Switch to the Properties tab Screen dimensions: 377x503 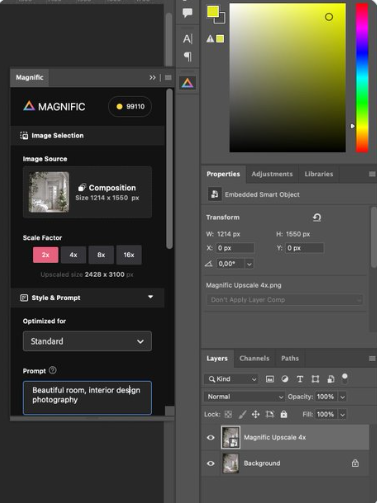[x=223, y=174]
